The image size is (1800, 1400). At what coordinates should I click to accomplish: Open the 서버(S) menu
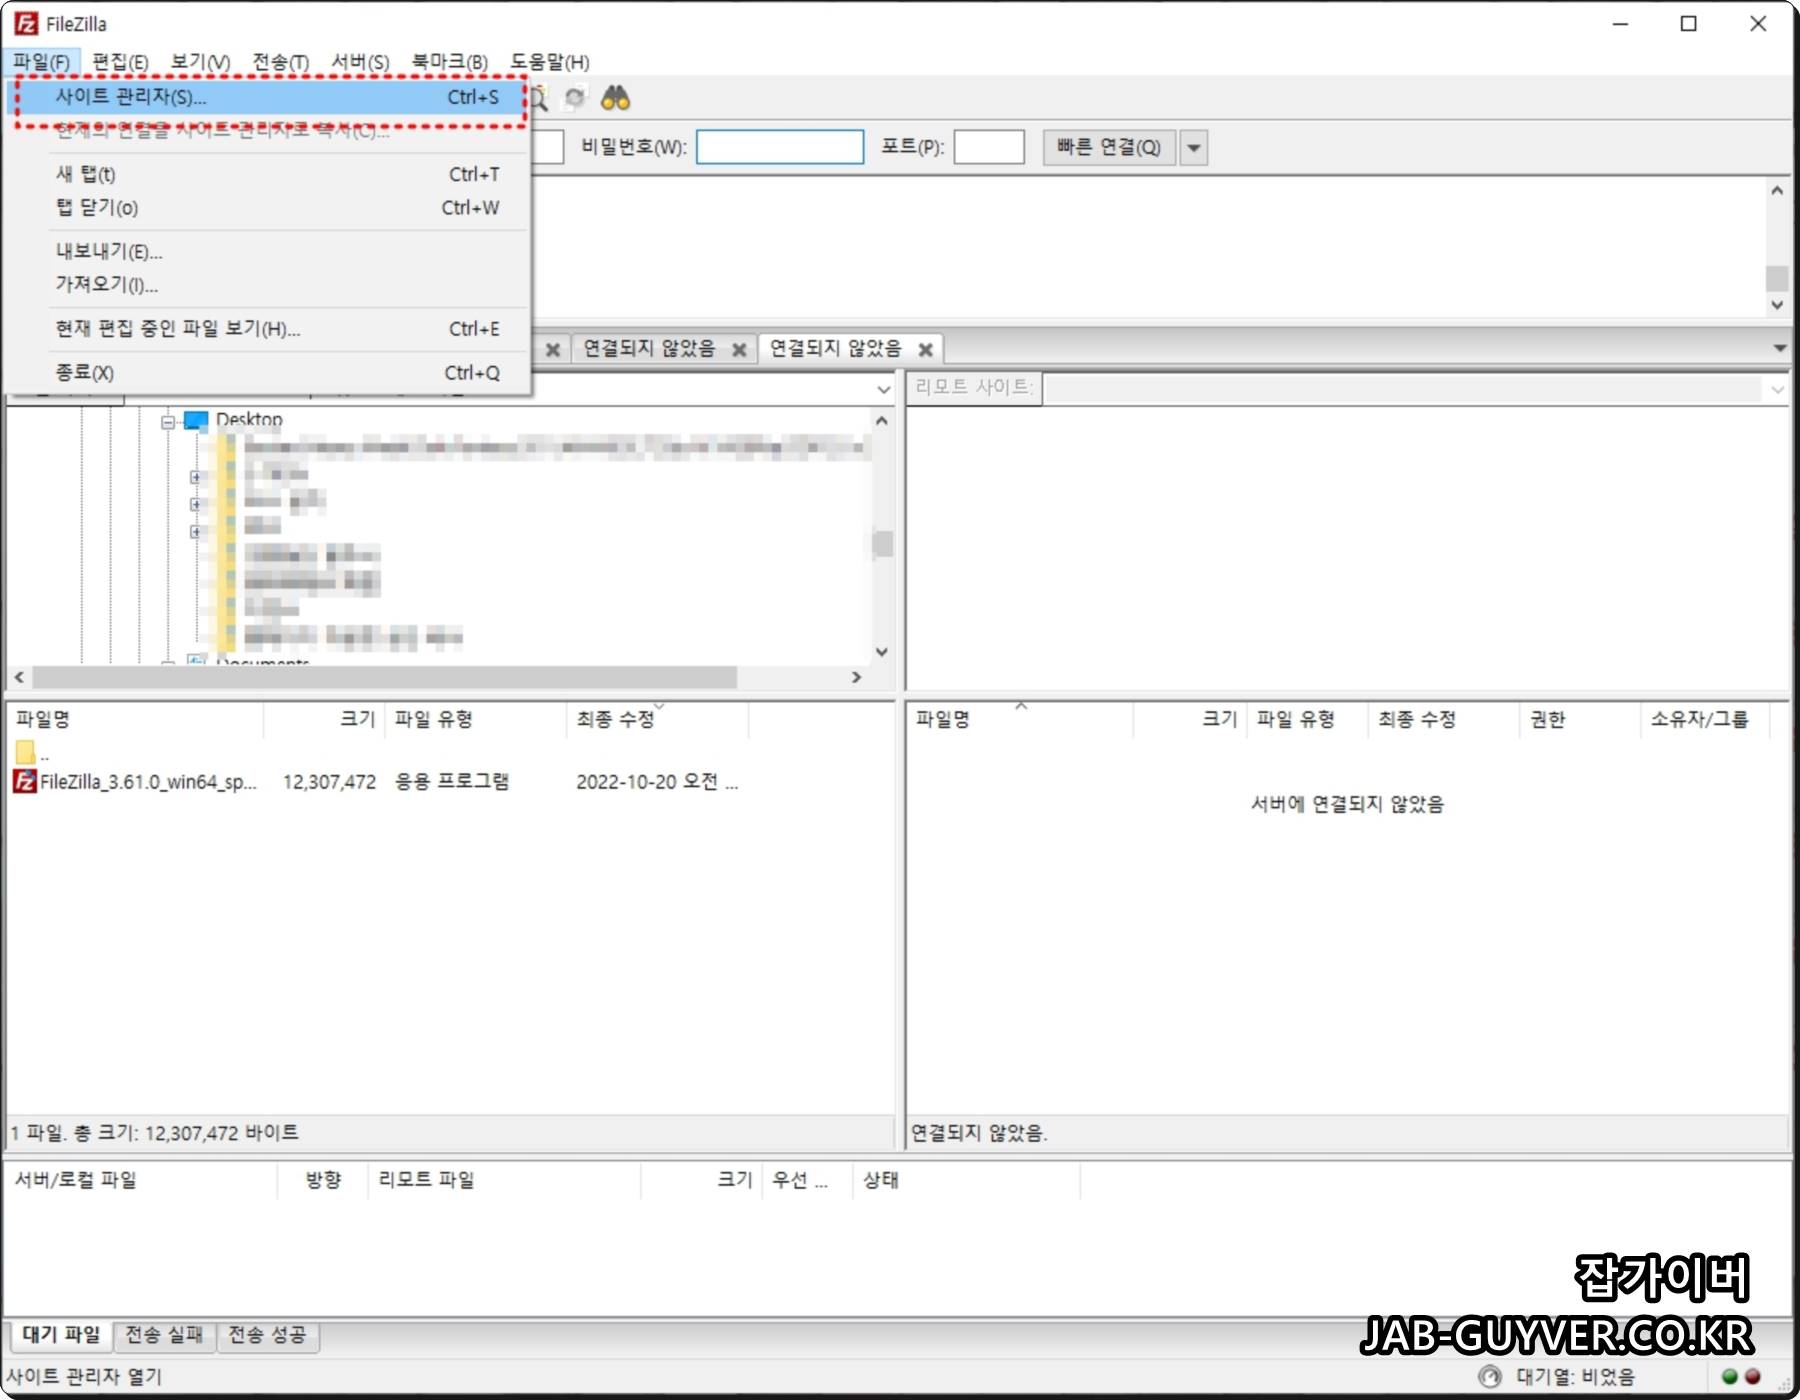360,62
